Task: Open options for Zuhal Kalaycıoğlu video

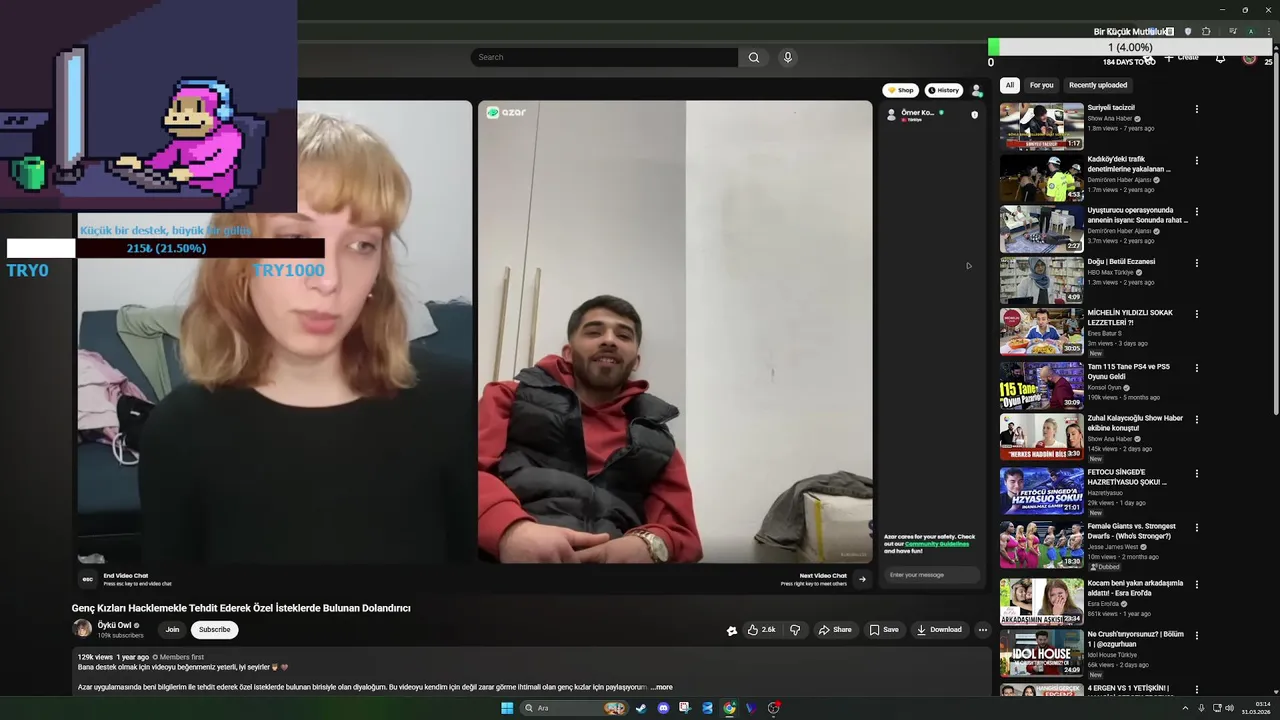Action: coord(1196,420)
